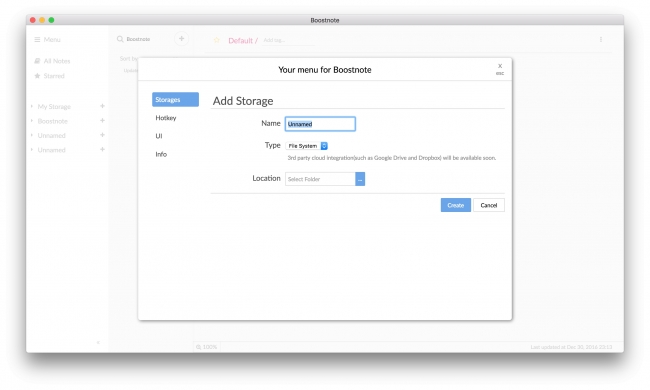Open the hamburger Menu icon
The height and width of the screenshot is (390, 650).
(37, 40)
